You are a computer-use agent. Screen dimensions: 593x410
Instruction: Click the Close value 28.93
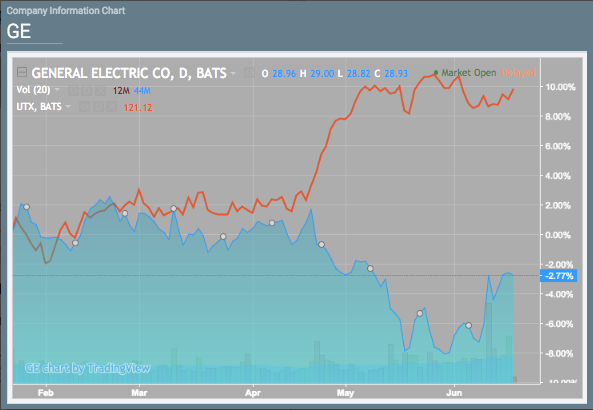(396, 73)
